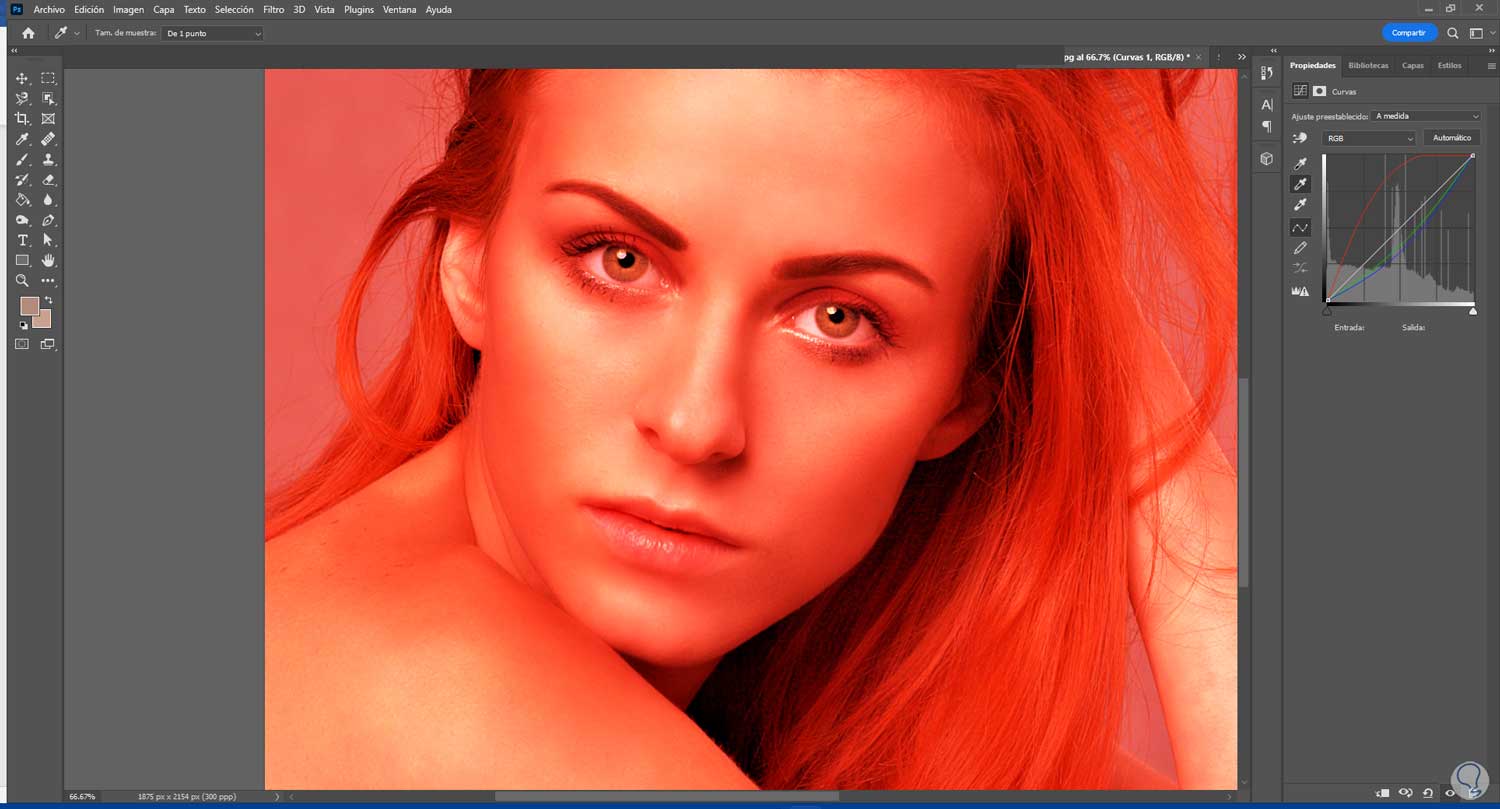Select the Clone Stamp tool
The height and width of the screenshot is (809, 1500).
(x=48, y=160)
